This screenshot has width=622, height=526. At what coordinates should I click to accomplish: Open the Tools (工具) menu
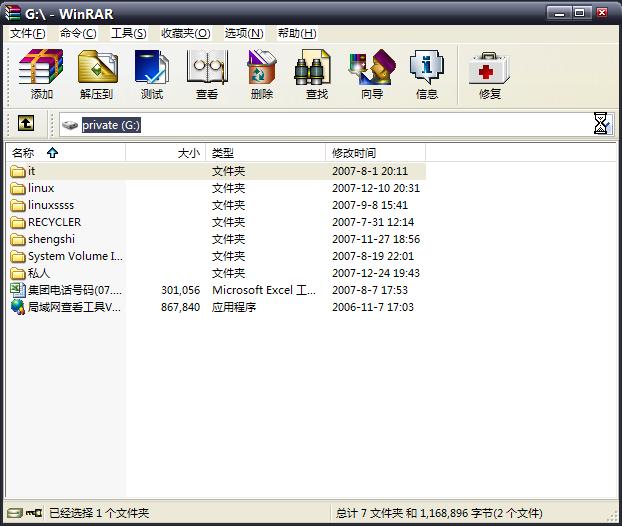click(x=129, y=33)
